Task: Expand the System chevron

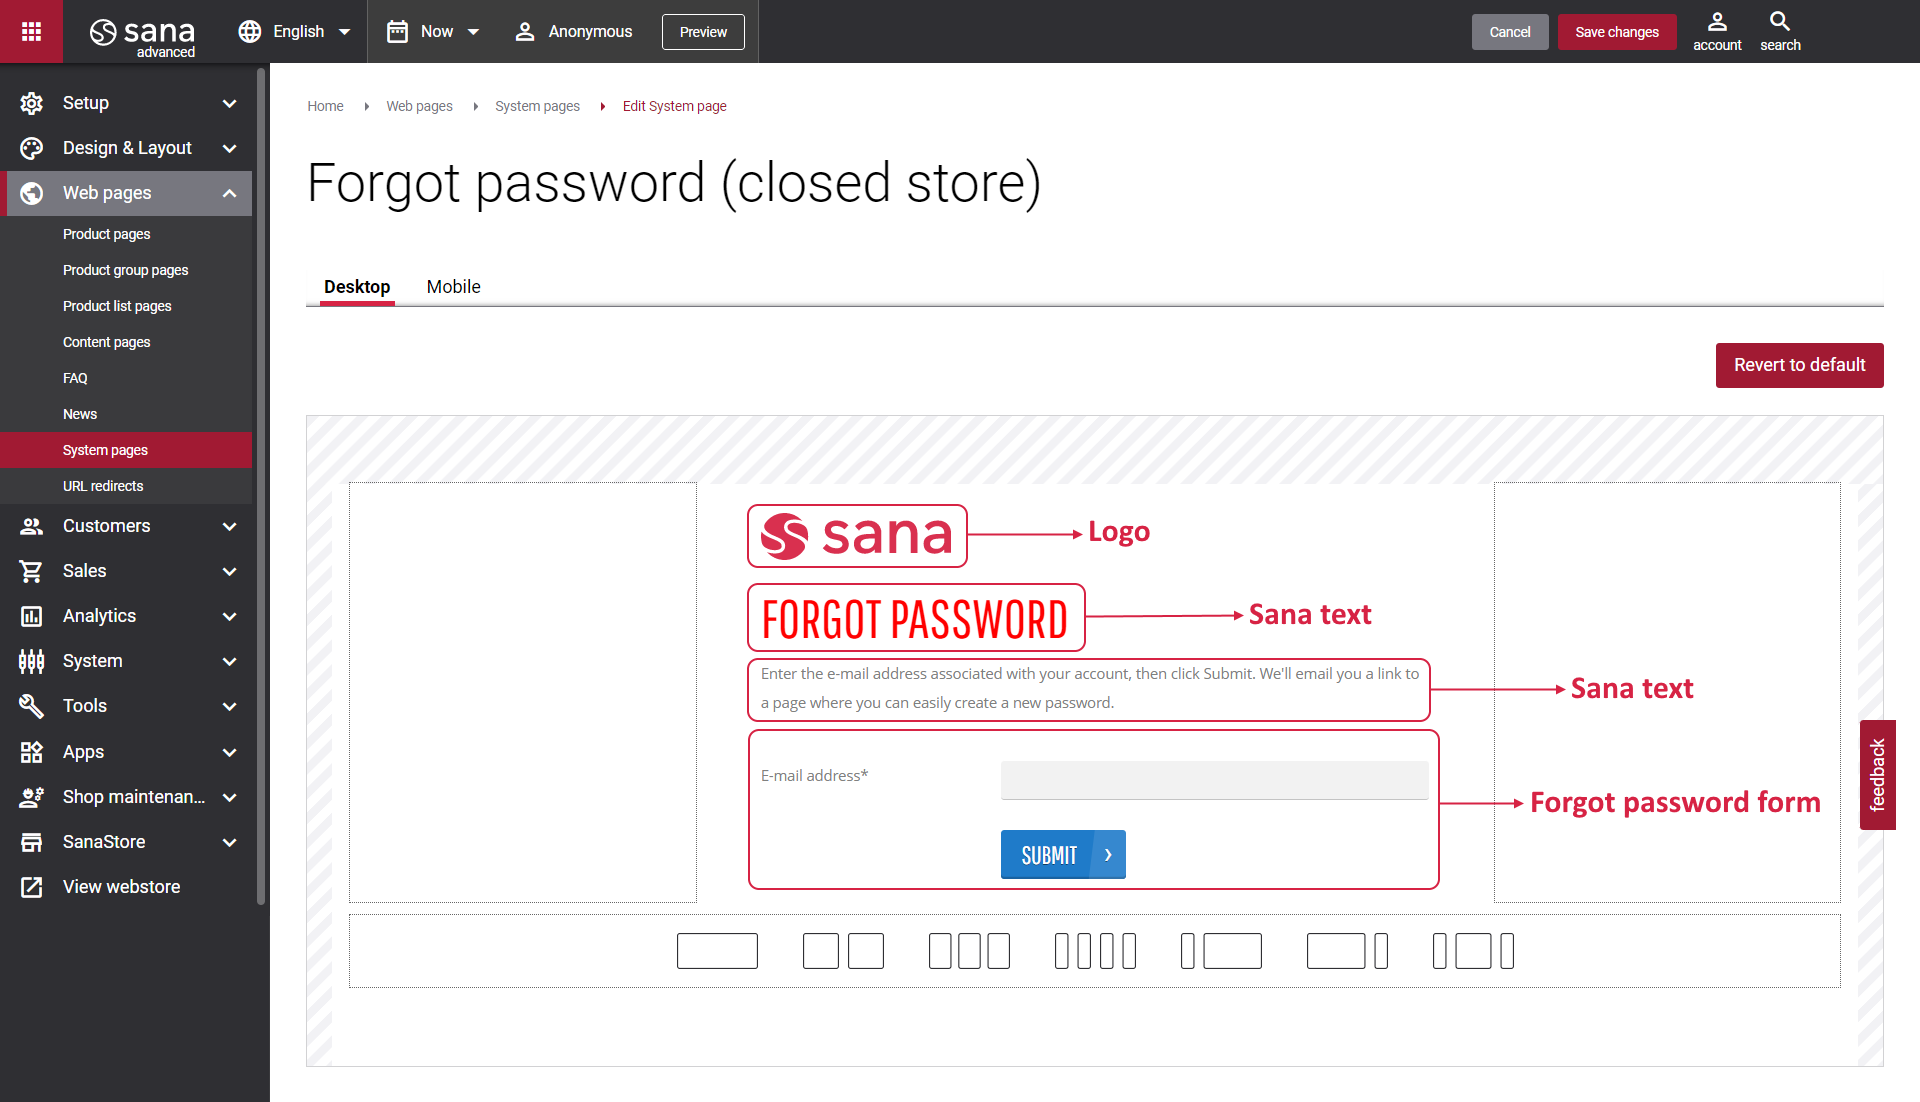Action: pyautogui.click(x=229, y=661)
